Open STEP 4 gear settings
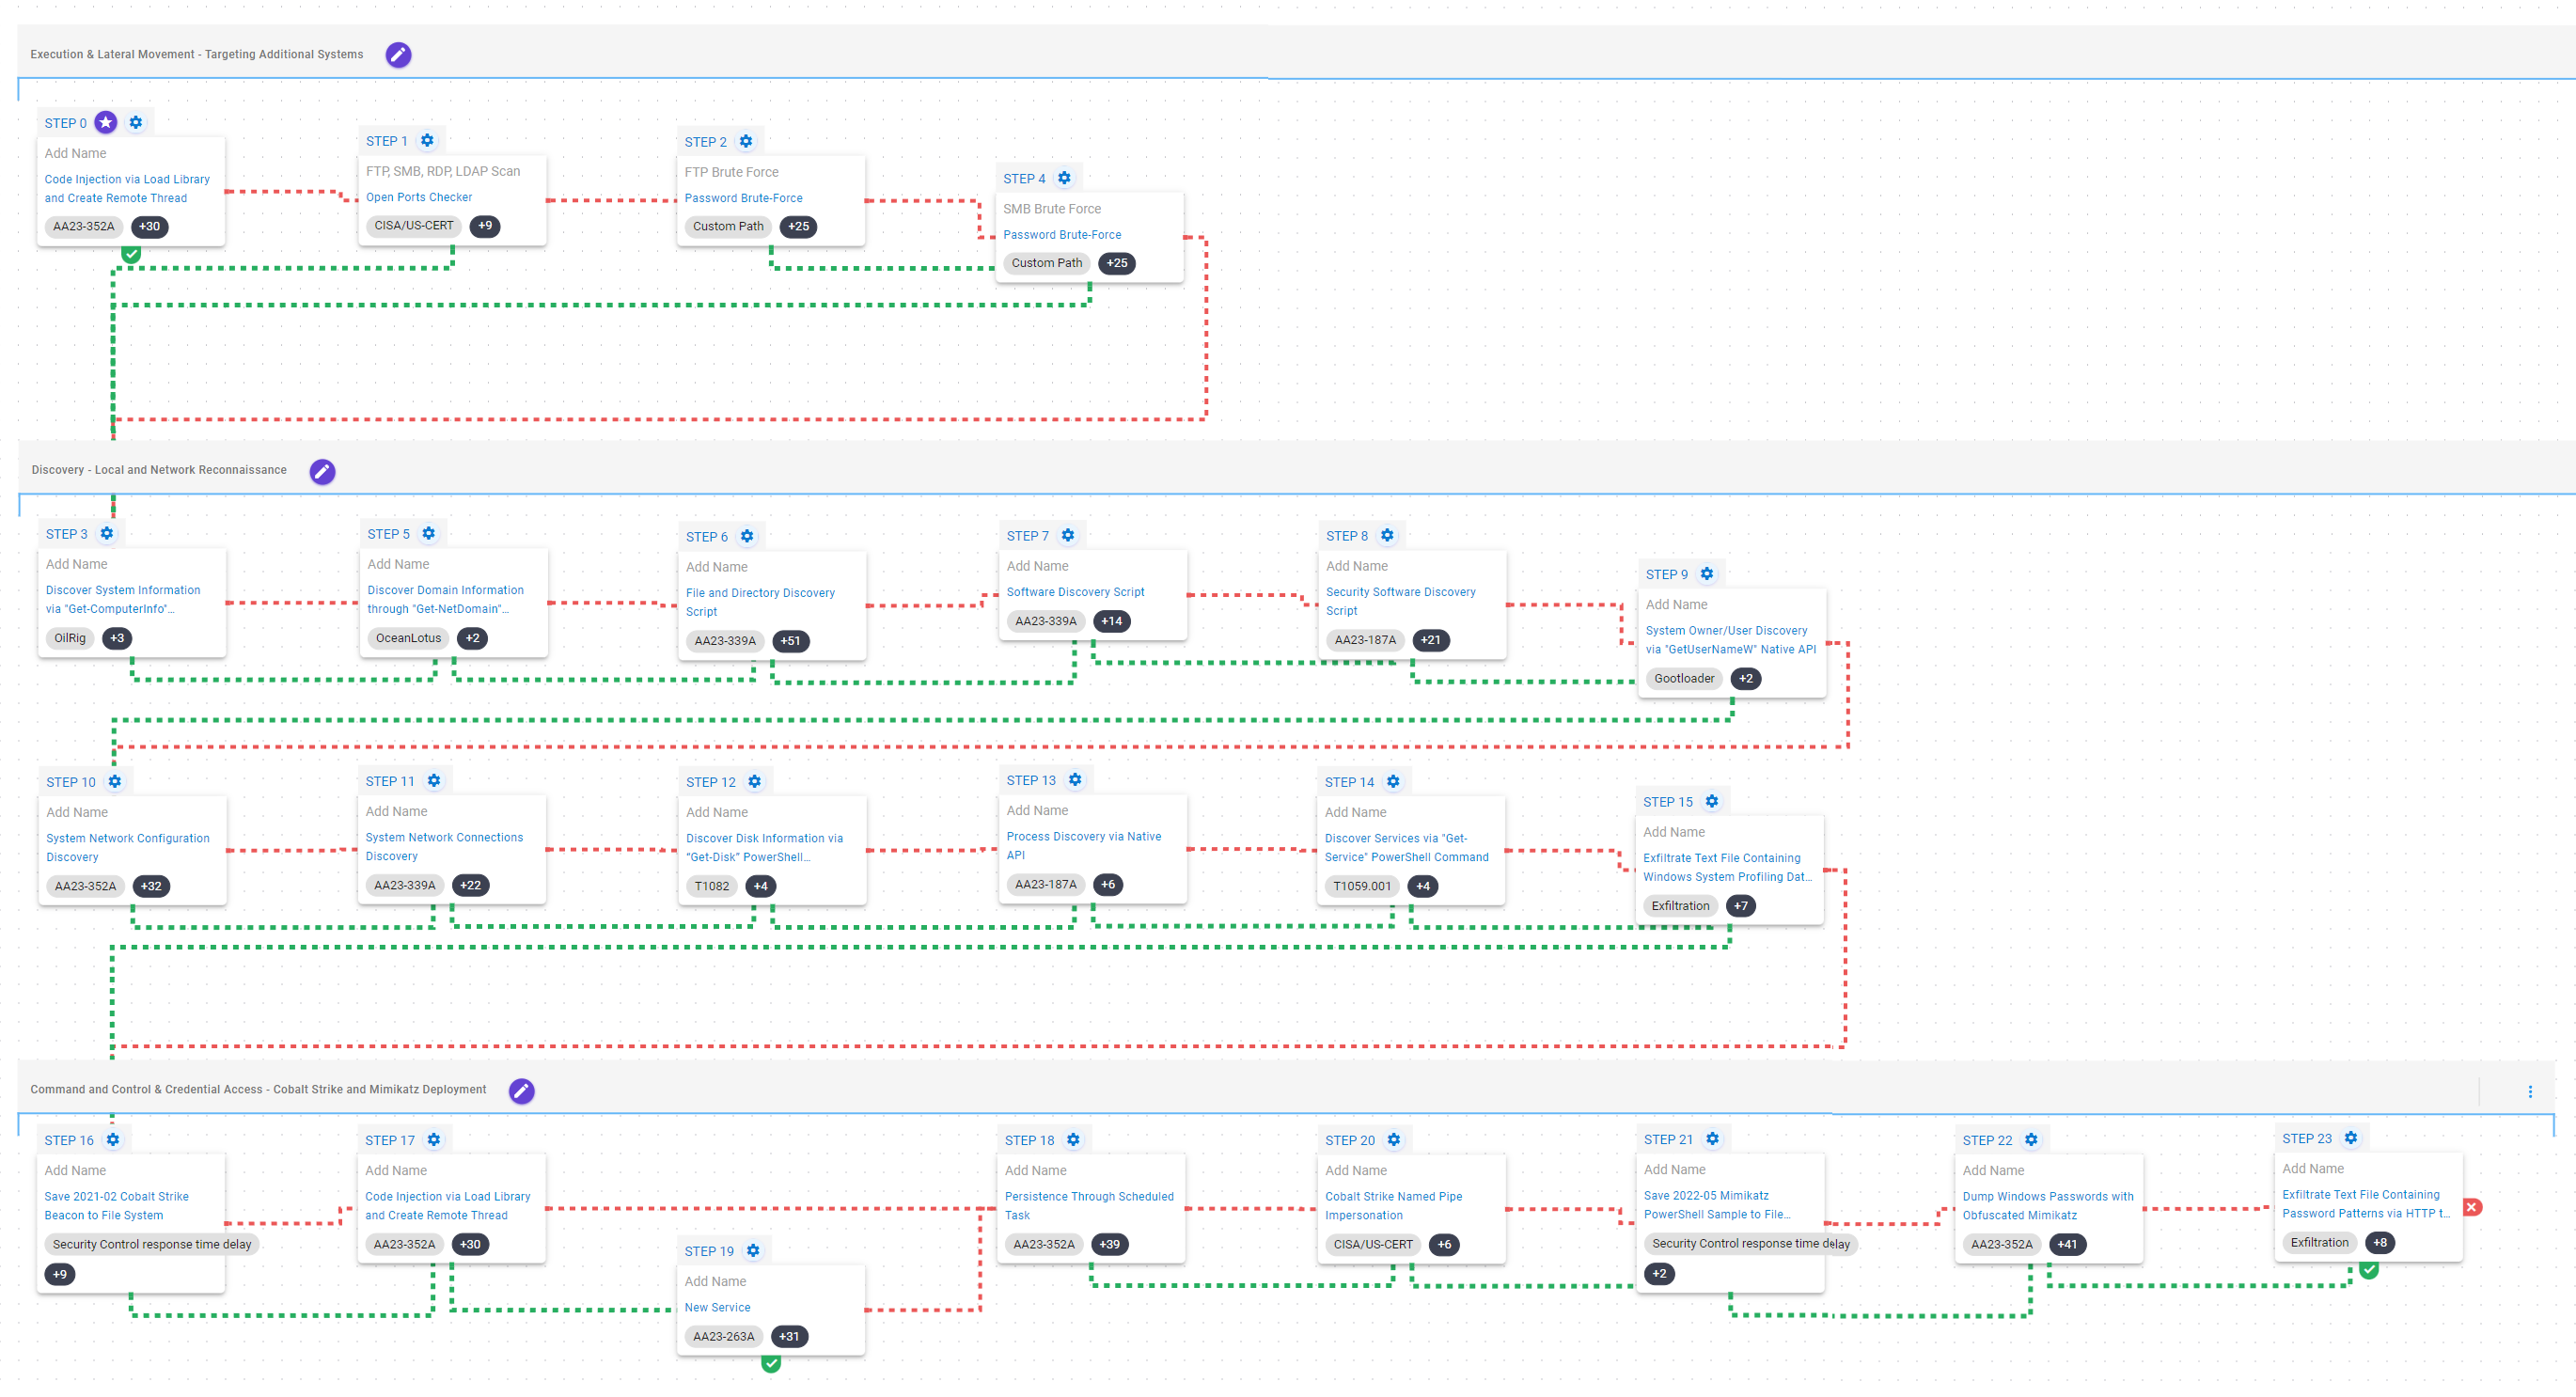 1064,178
